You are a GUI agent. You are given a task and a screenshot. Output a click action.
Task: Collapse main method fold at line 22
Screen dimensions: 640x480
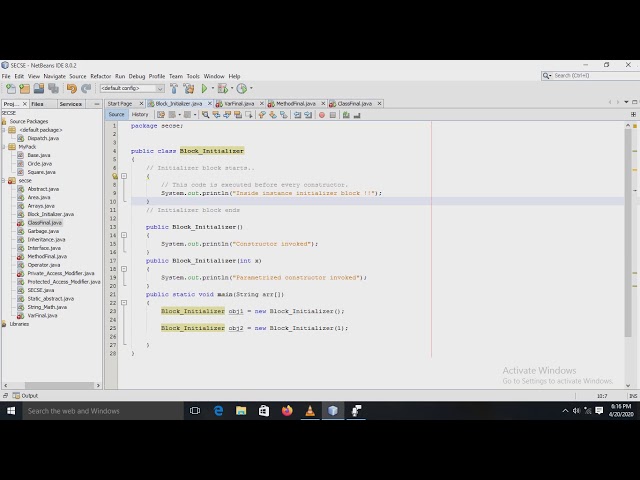pos(124,303)
